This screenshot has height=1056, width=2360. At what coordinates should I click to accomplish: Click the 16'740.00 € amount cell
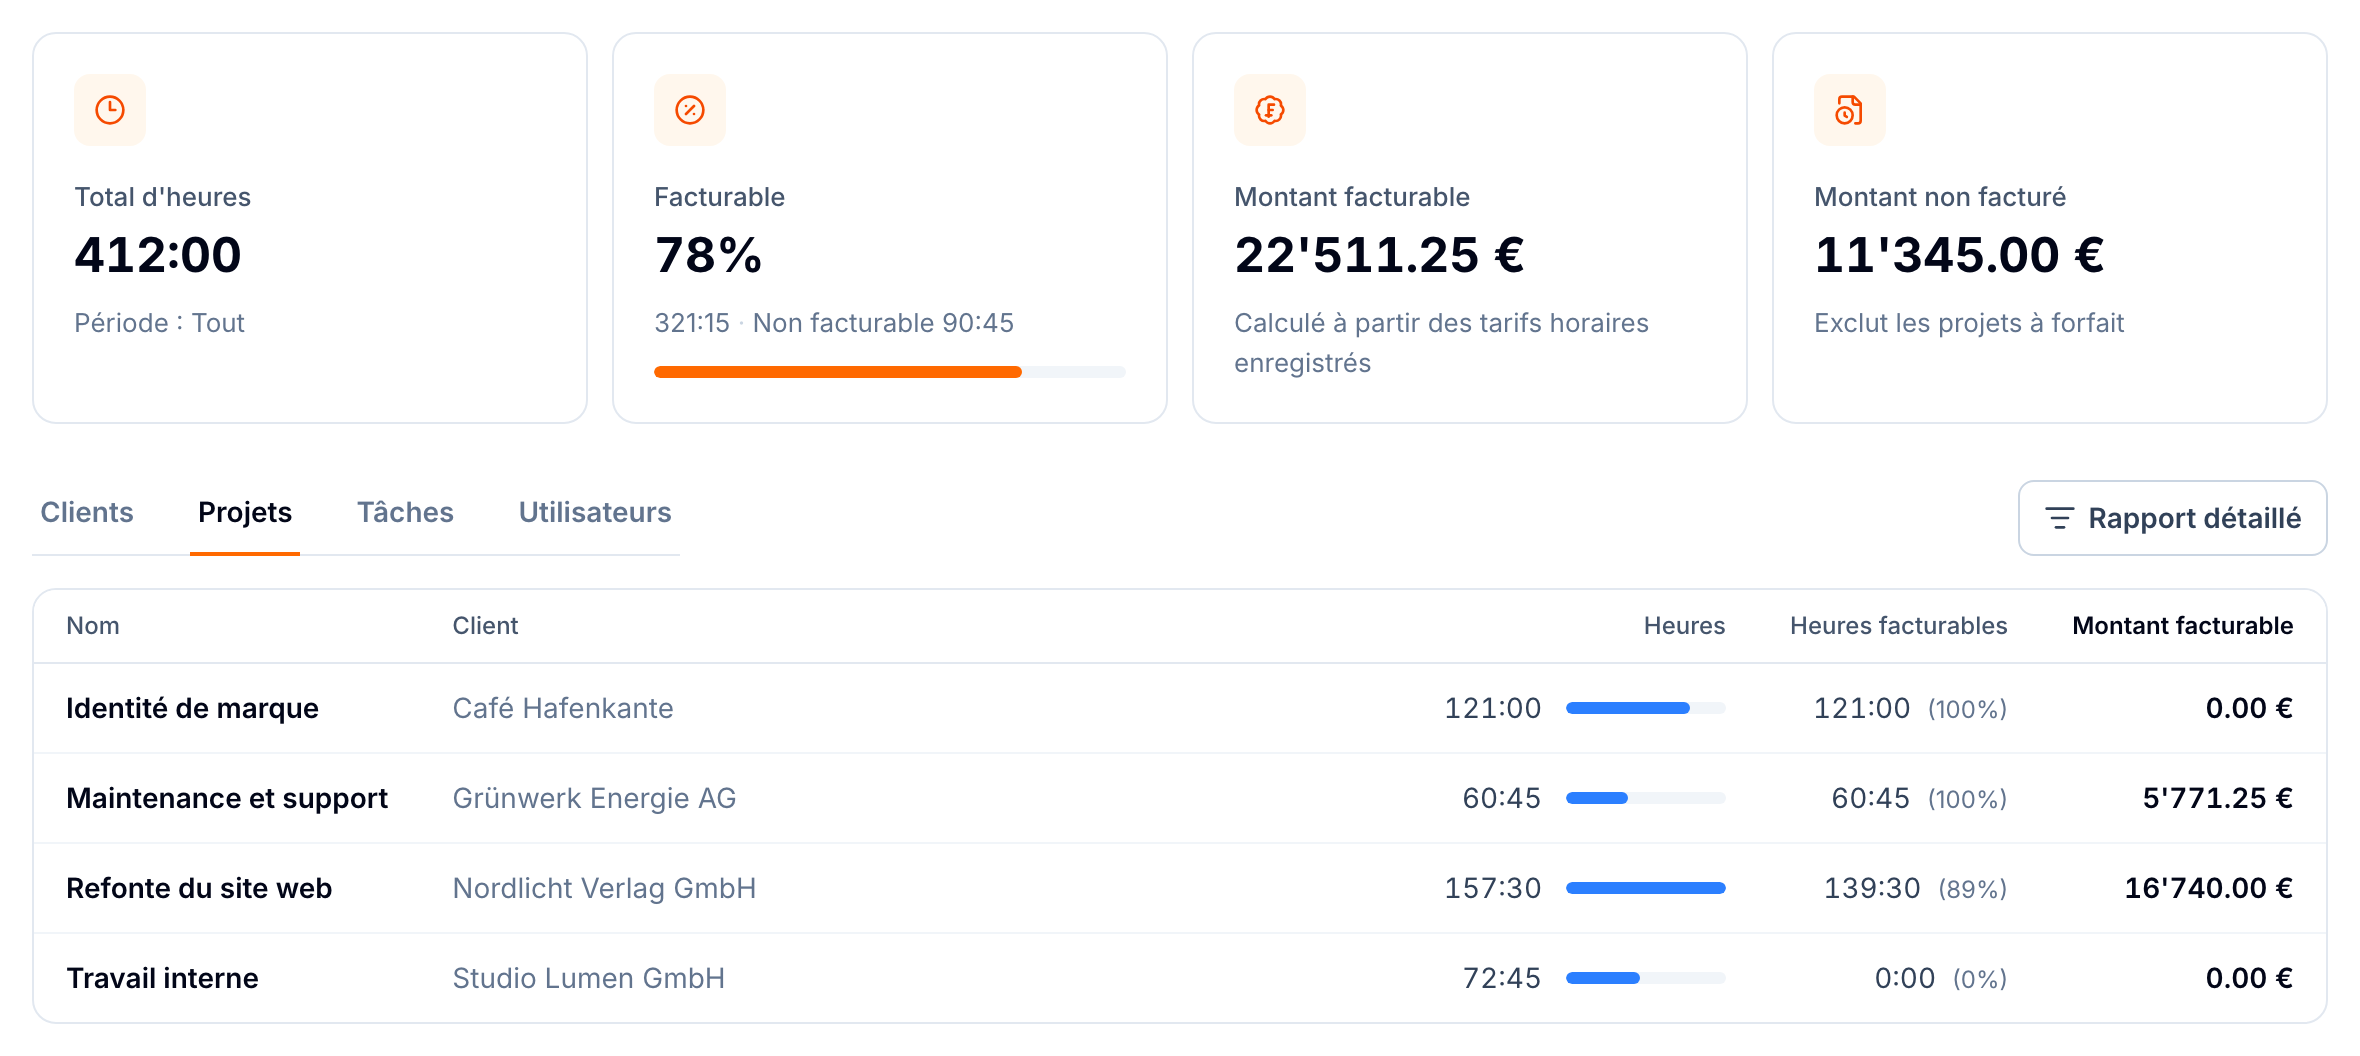coord(2208,888)
